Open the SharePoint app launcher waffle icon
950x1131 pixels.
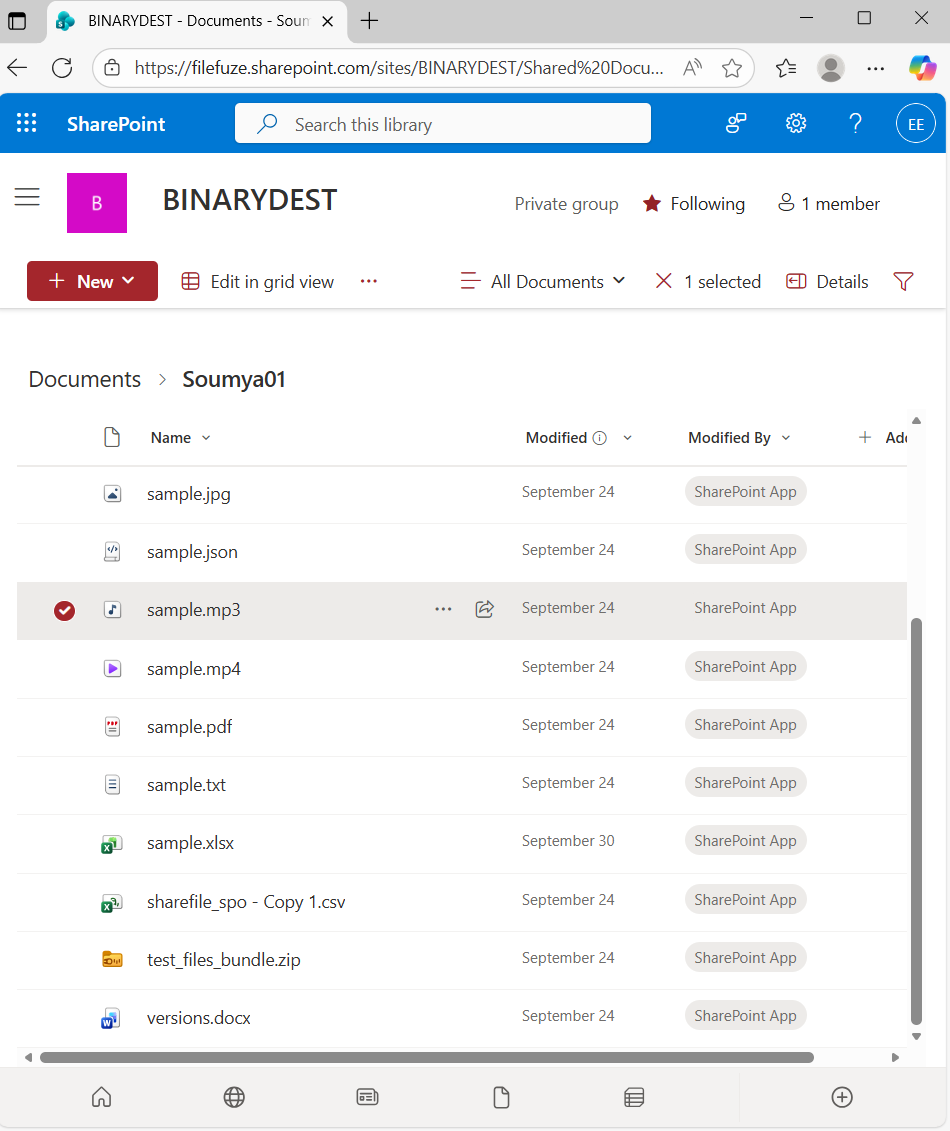(x=26, y=123)
